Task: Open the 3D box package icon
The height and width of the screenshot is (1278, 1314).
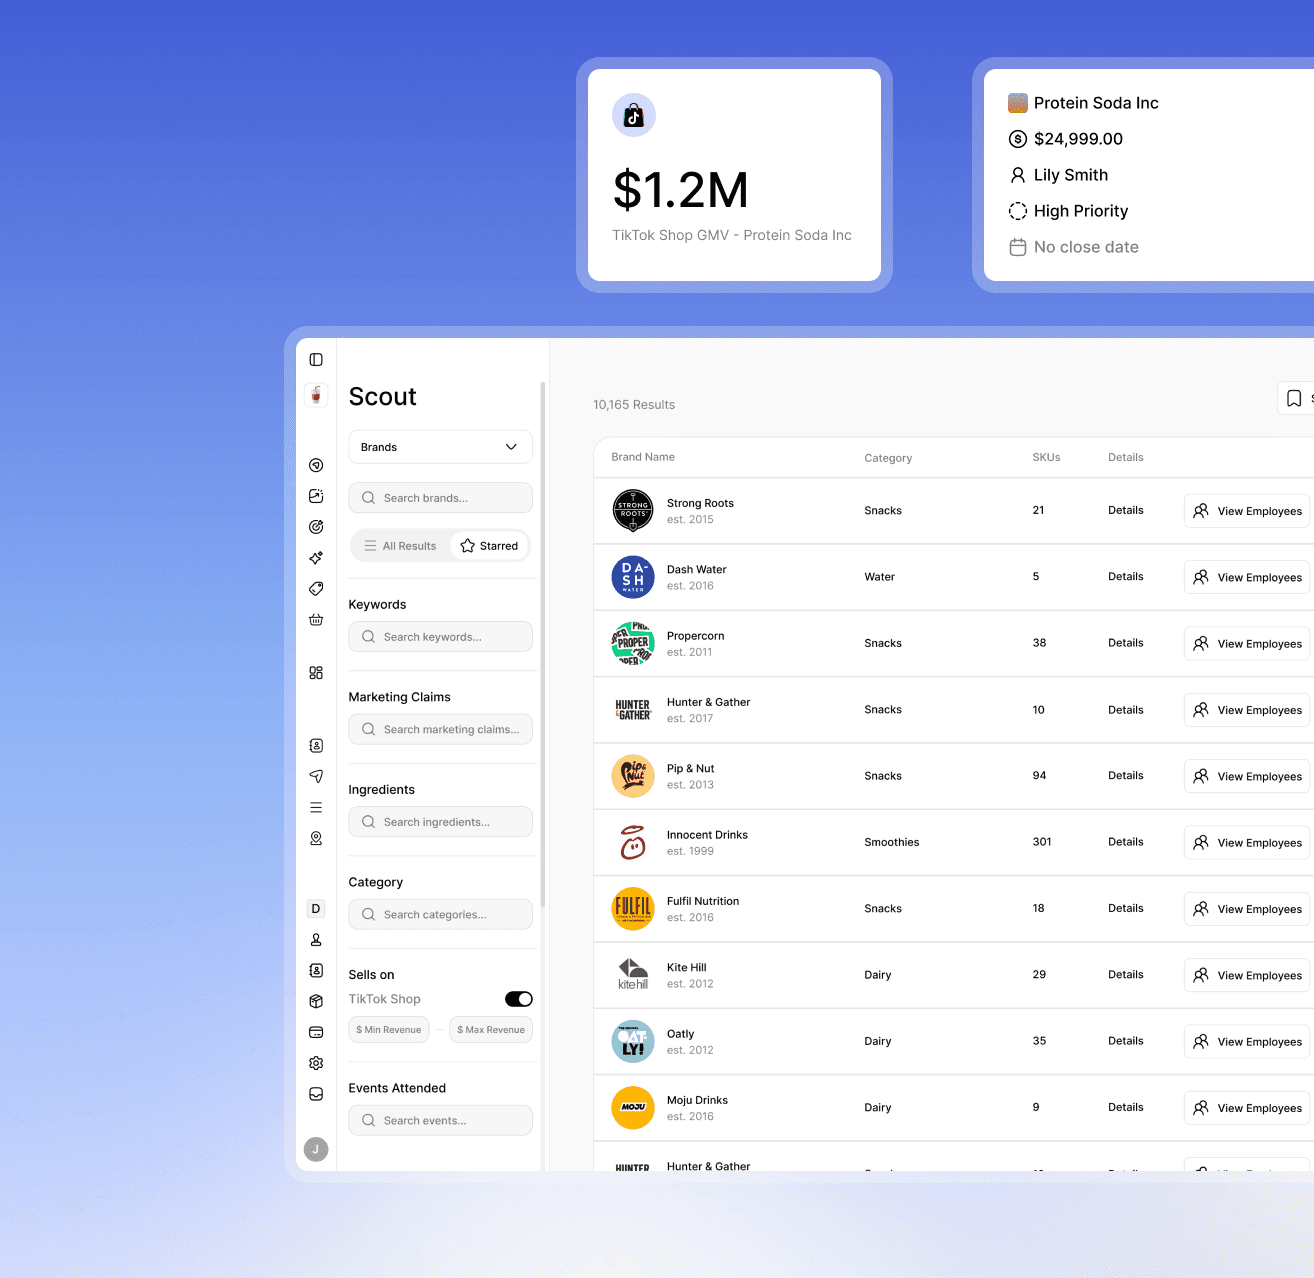Action: click(316, 1001)
